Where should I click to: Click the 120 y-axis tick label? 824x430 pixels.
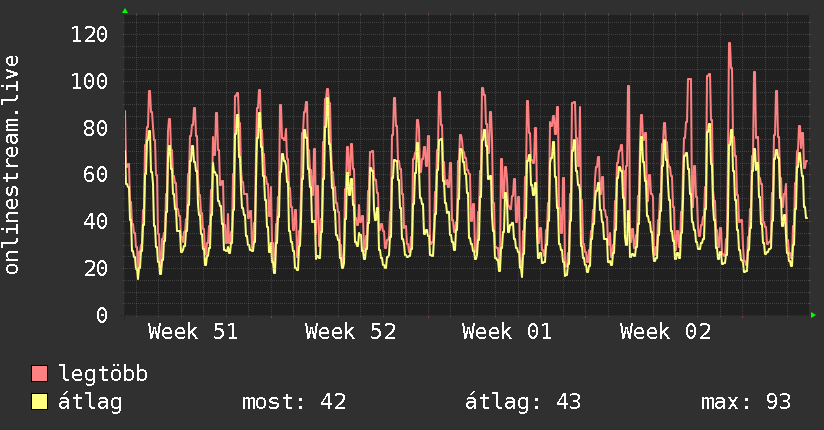tap(90, 35)
